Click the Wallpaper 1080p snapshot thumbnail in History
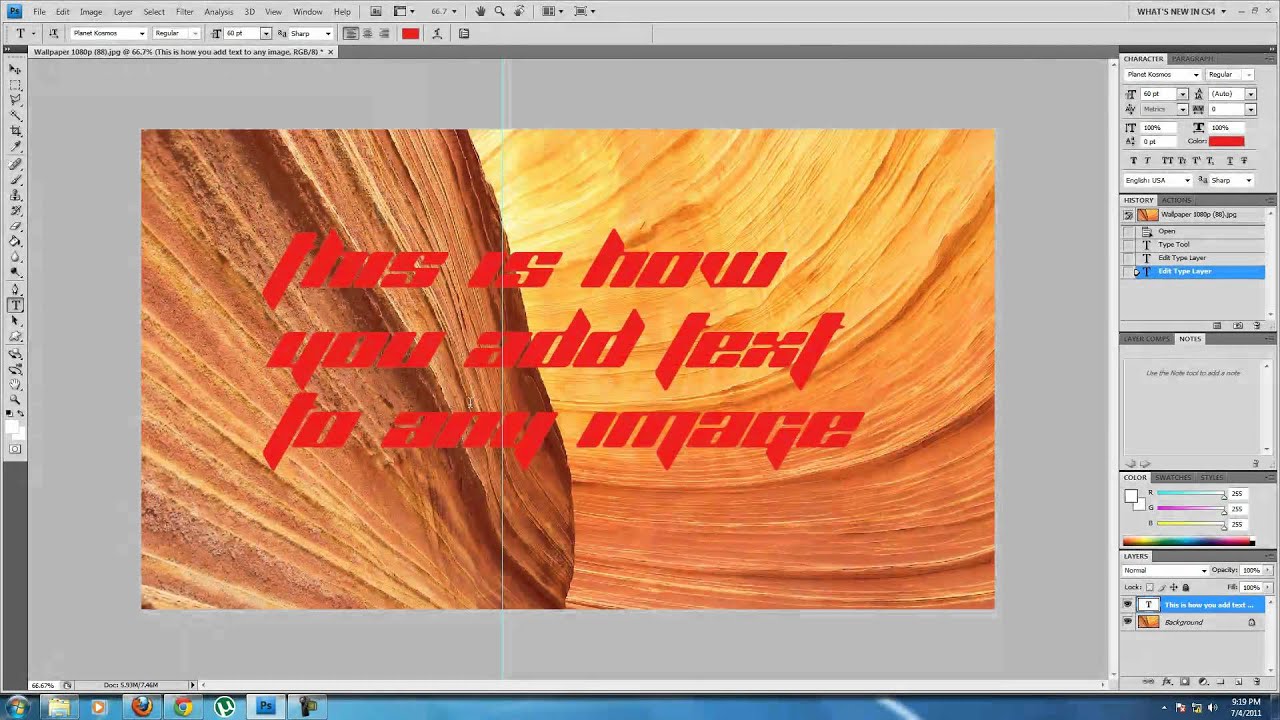1280x720 pixels. tap(1148, 214)
